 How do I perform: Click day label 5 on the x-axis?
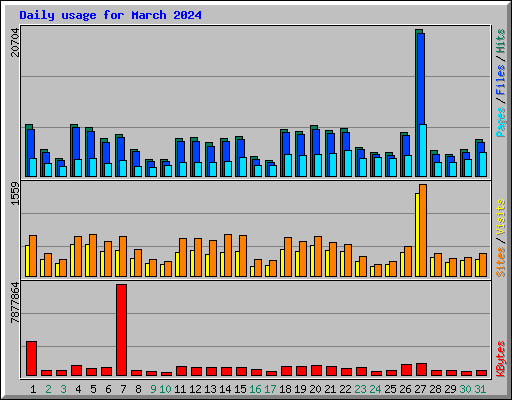click(93, 389)
